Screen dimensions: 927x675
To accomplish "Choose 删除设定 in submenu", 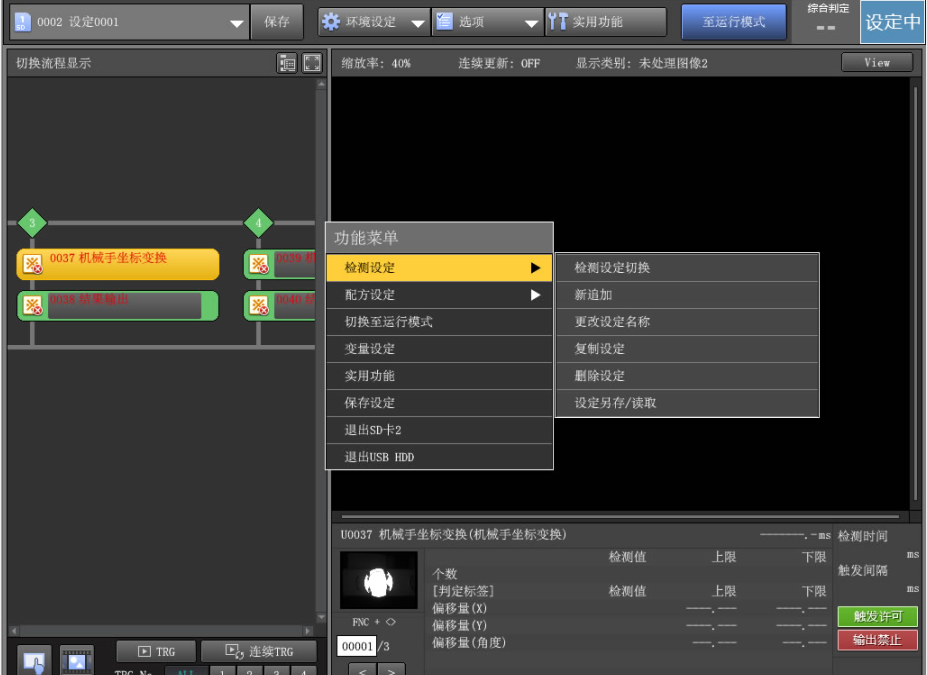I will [x=688, y=376].
